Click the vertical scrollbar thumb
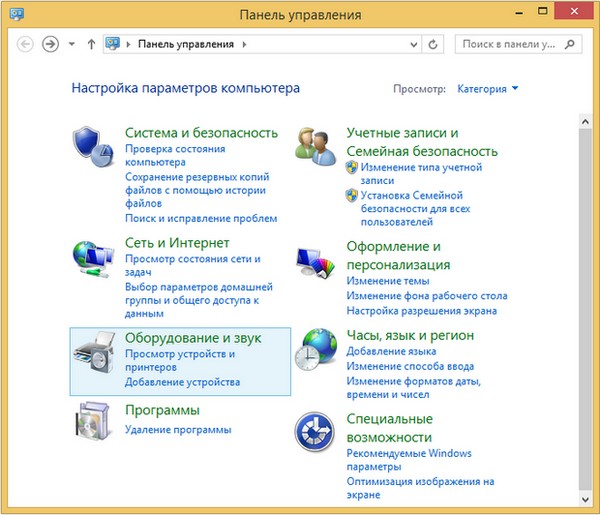 click(585, 309)
